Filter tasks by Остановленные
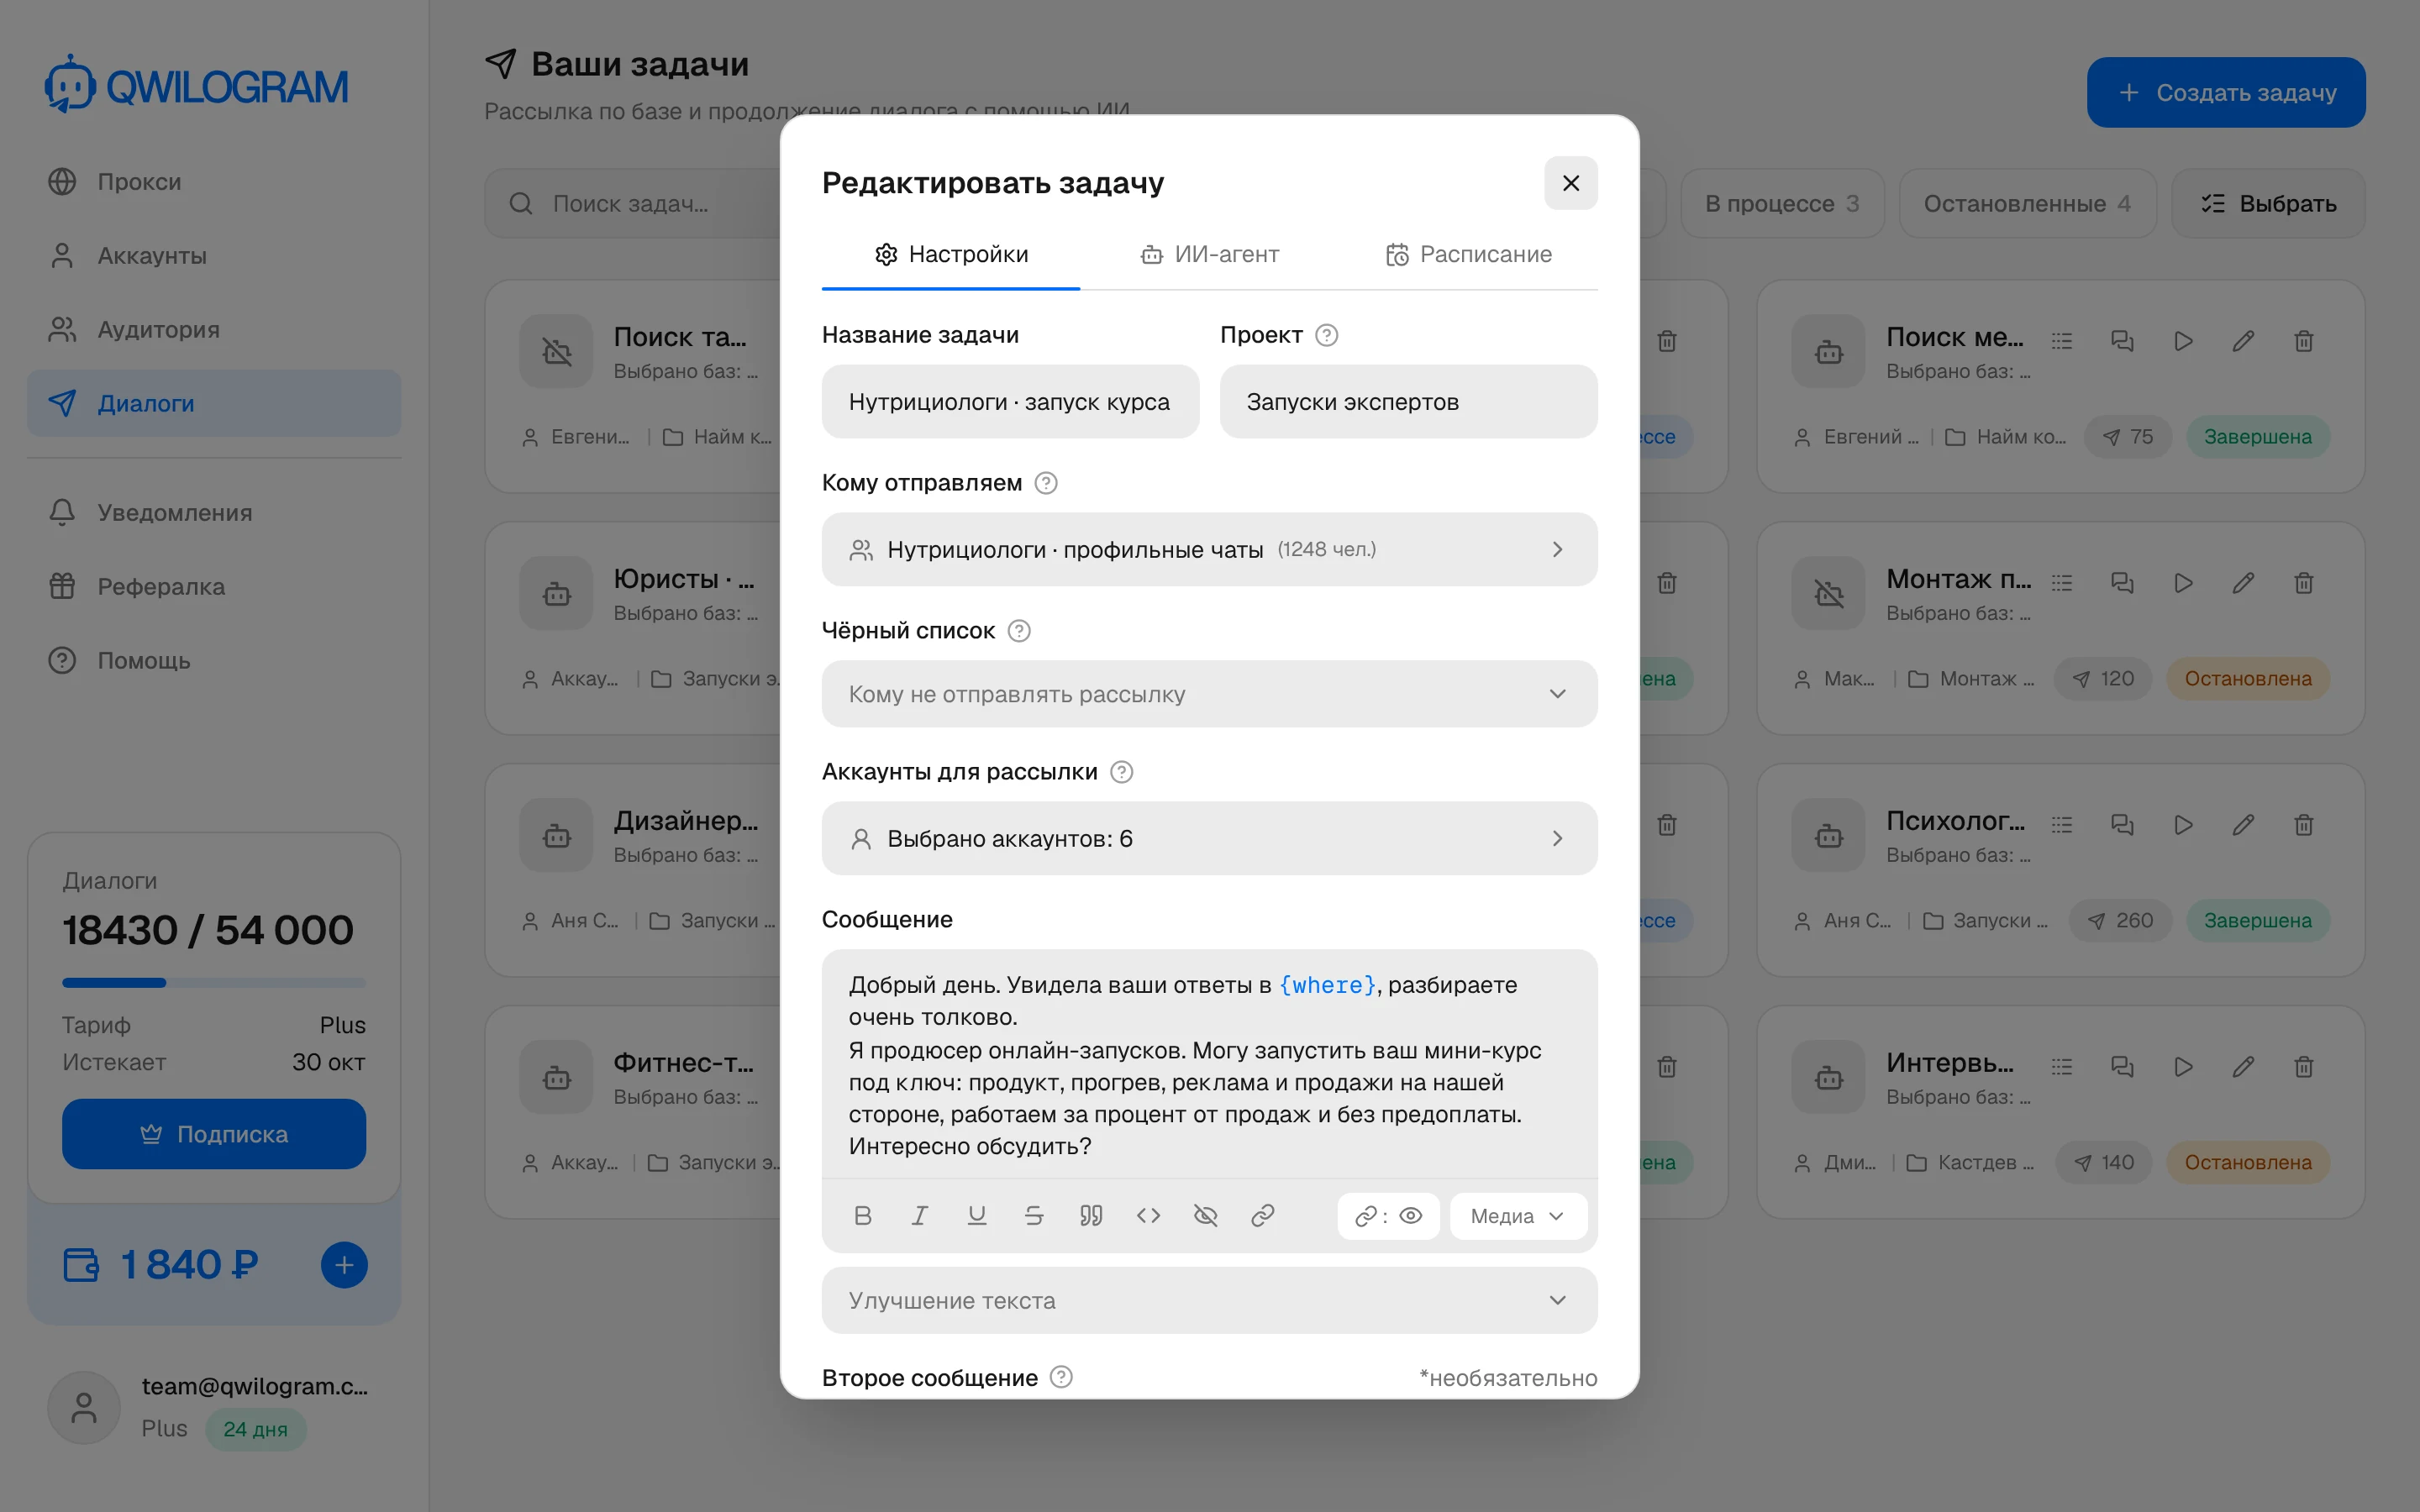This screenshot has height=1512, width=2420. pos(2027,204)
